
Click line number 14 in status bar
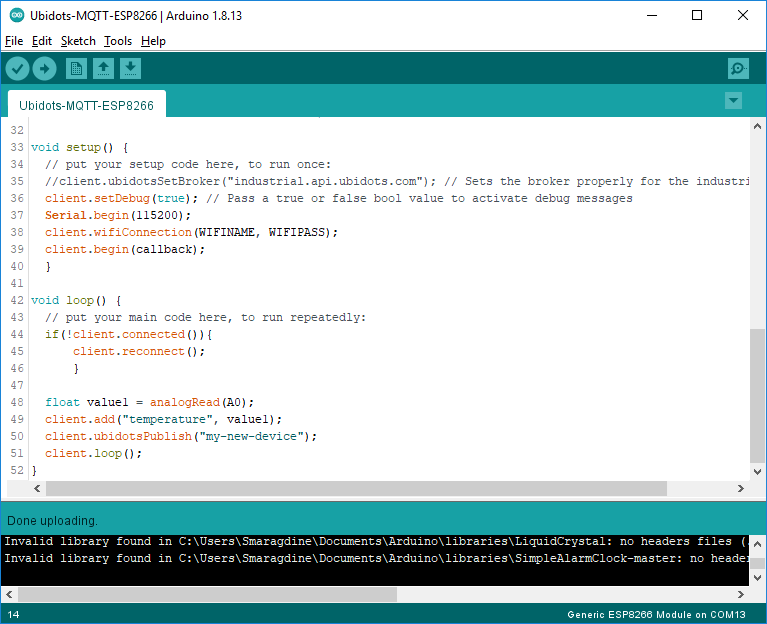pos(13,615)
